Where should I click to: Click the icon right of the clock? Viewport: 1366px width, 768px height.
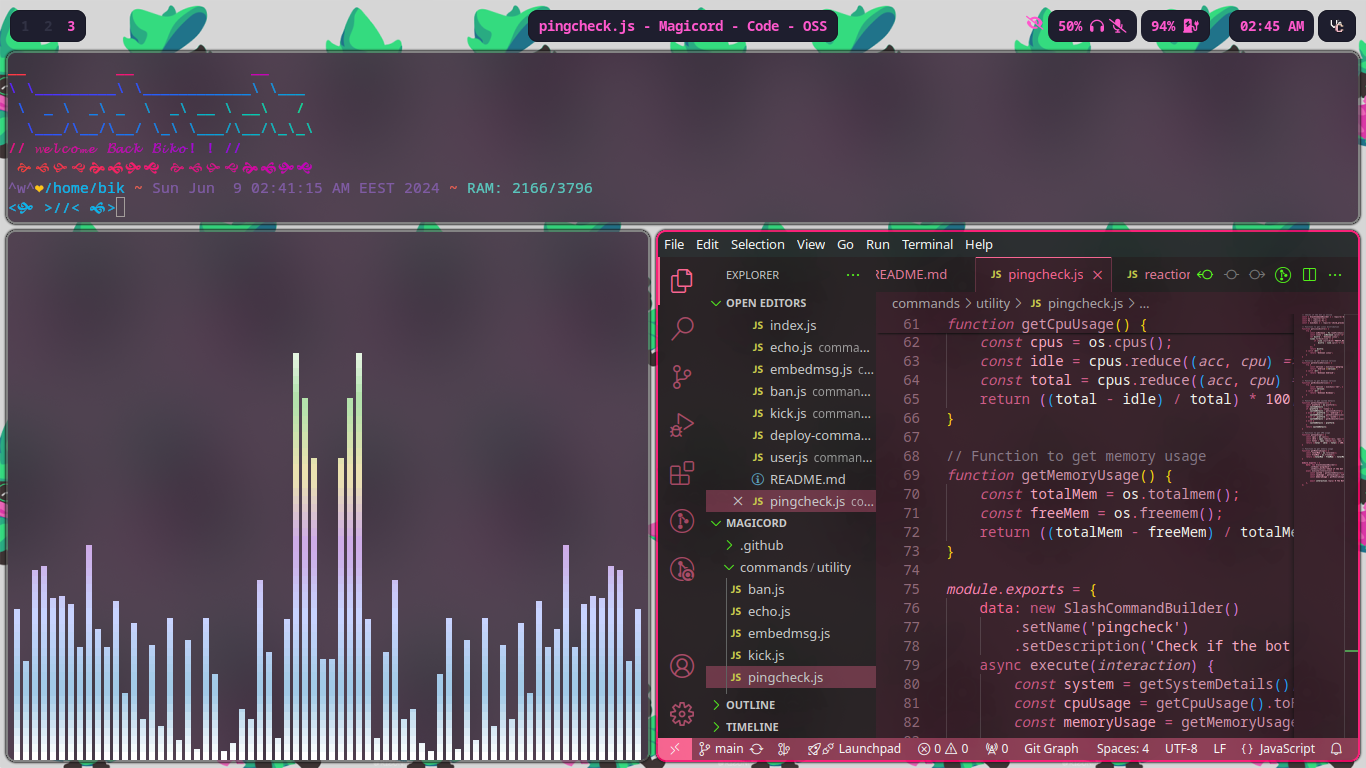(x=1337, y=26)
